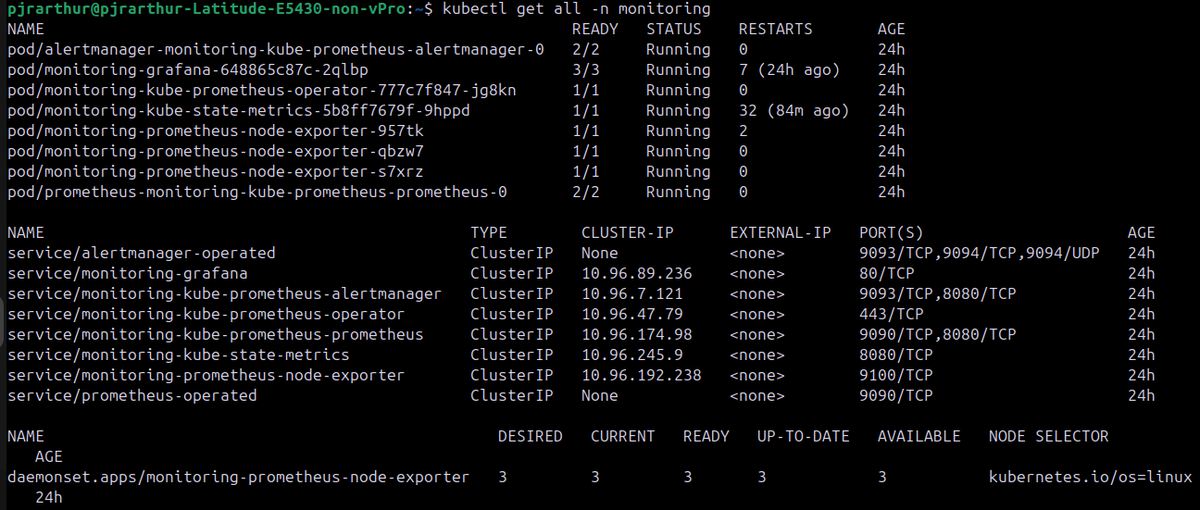
Task: Click the NODE SELECTOR column header
Action: tap(1049, 436)
